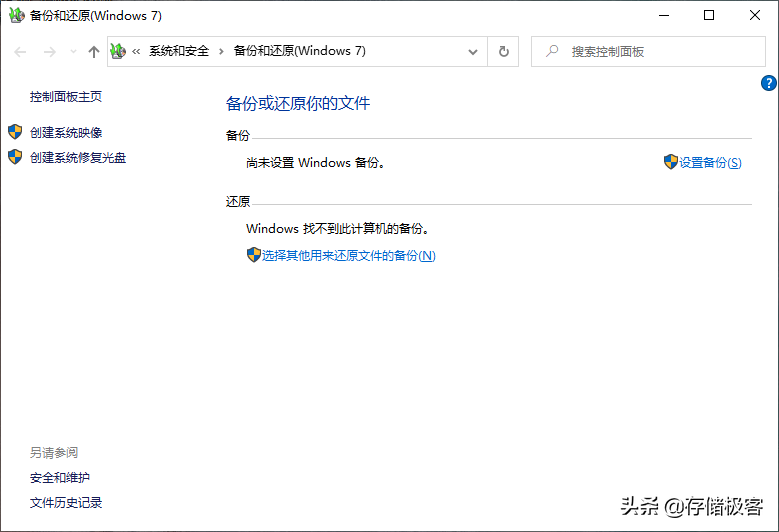
Task: Expand the chevron after 系统和安全
Action: pyautogui.click(x=221, y=51)
